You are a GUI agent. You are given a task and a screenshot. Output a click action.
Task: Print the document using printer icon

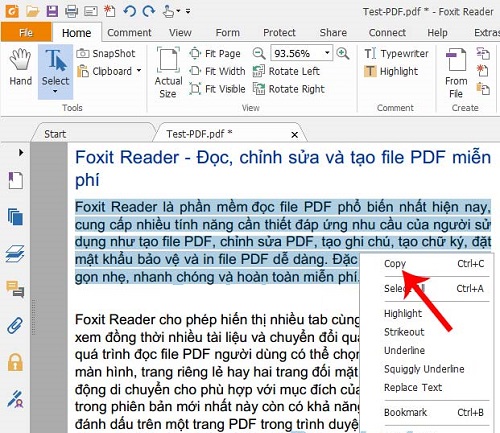pyautogui.click(x=71, y=11)
